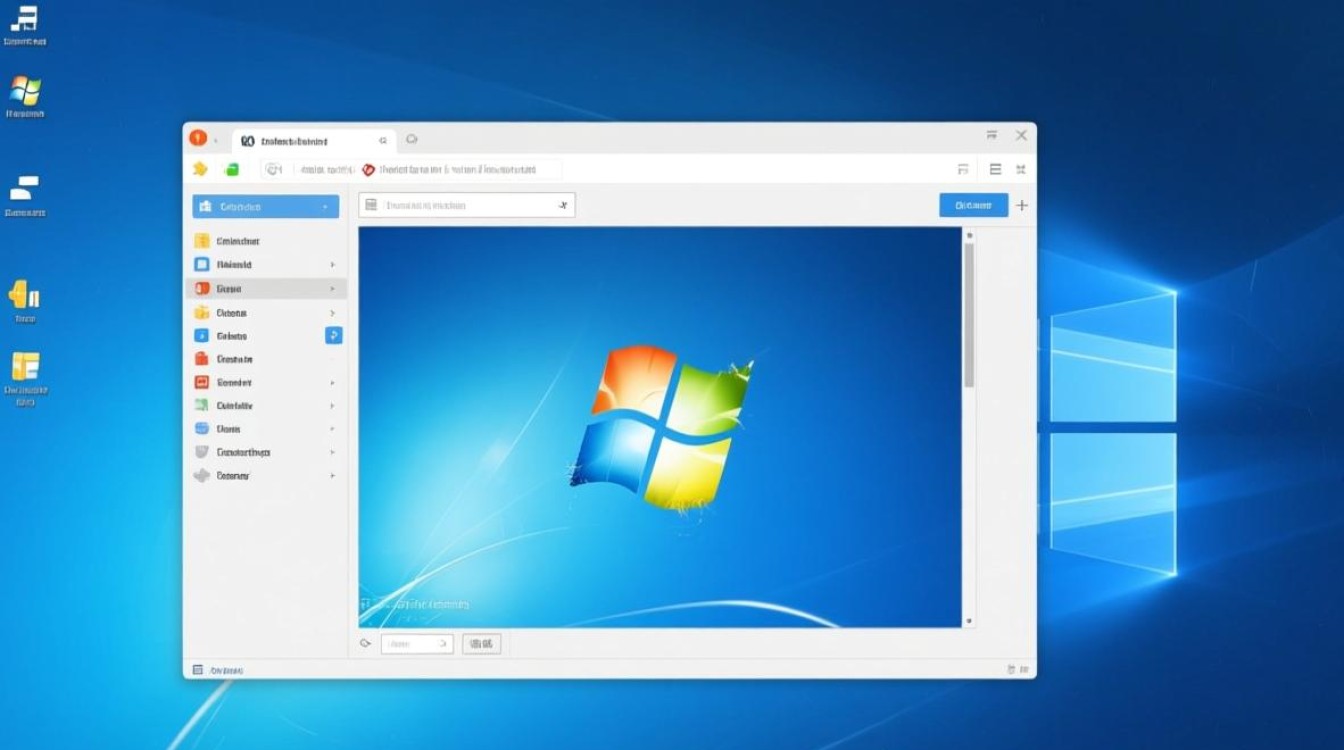1344x750 pixels.
Task: Click the plus button beside the blue button
Action: (1021, 205)
